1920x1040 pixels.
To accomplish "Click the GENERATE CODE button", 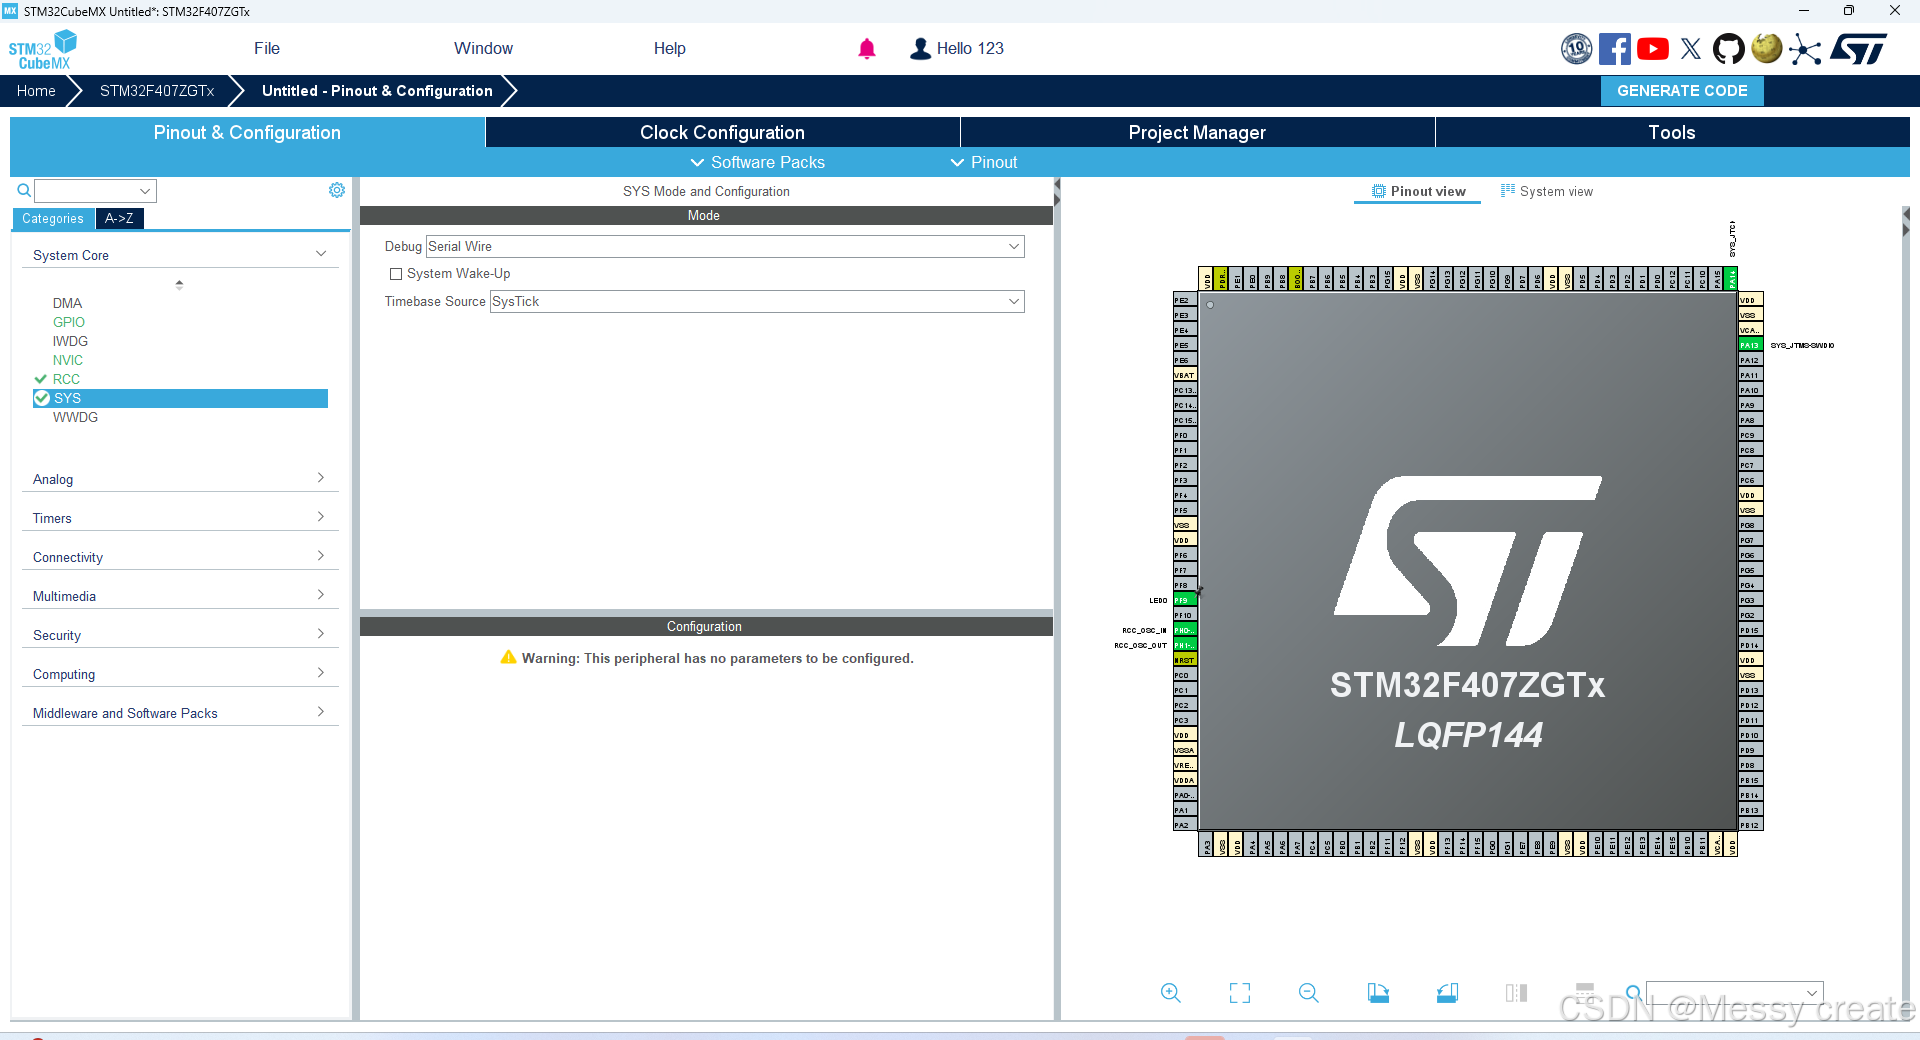I will 1682,90.
